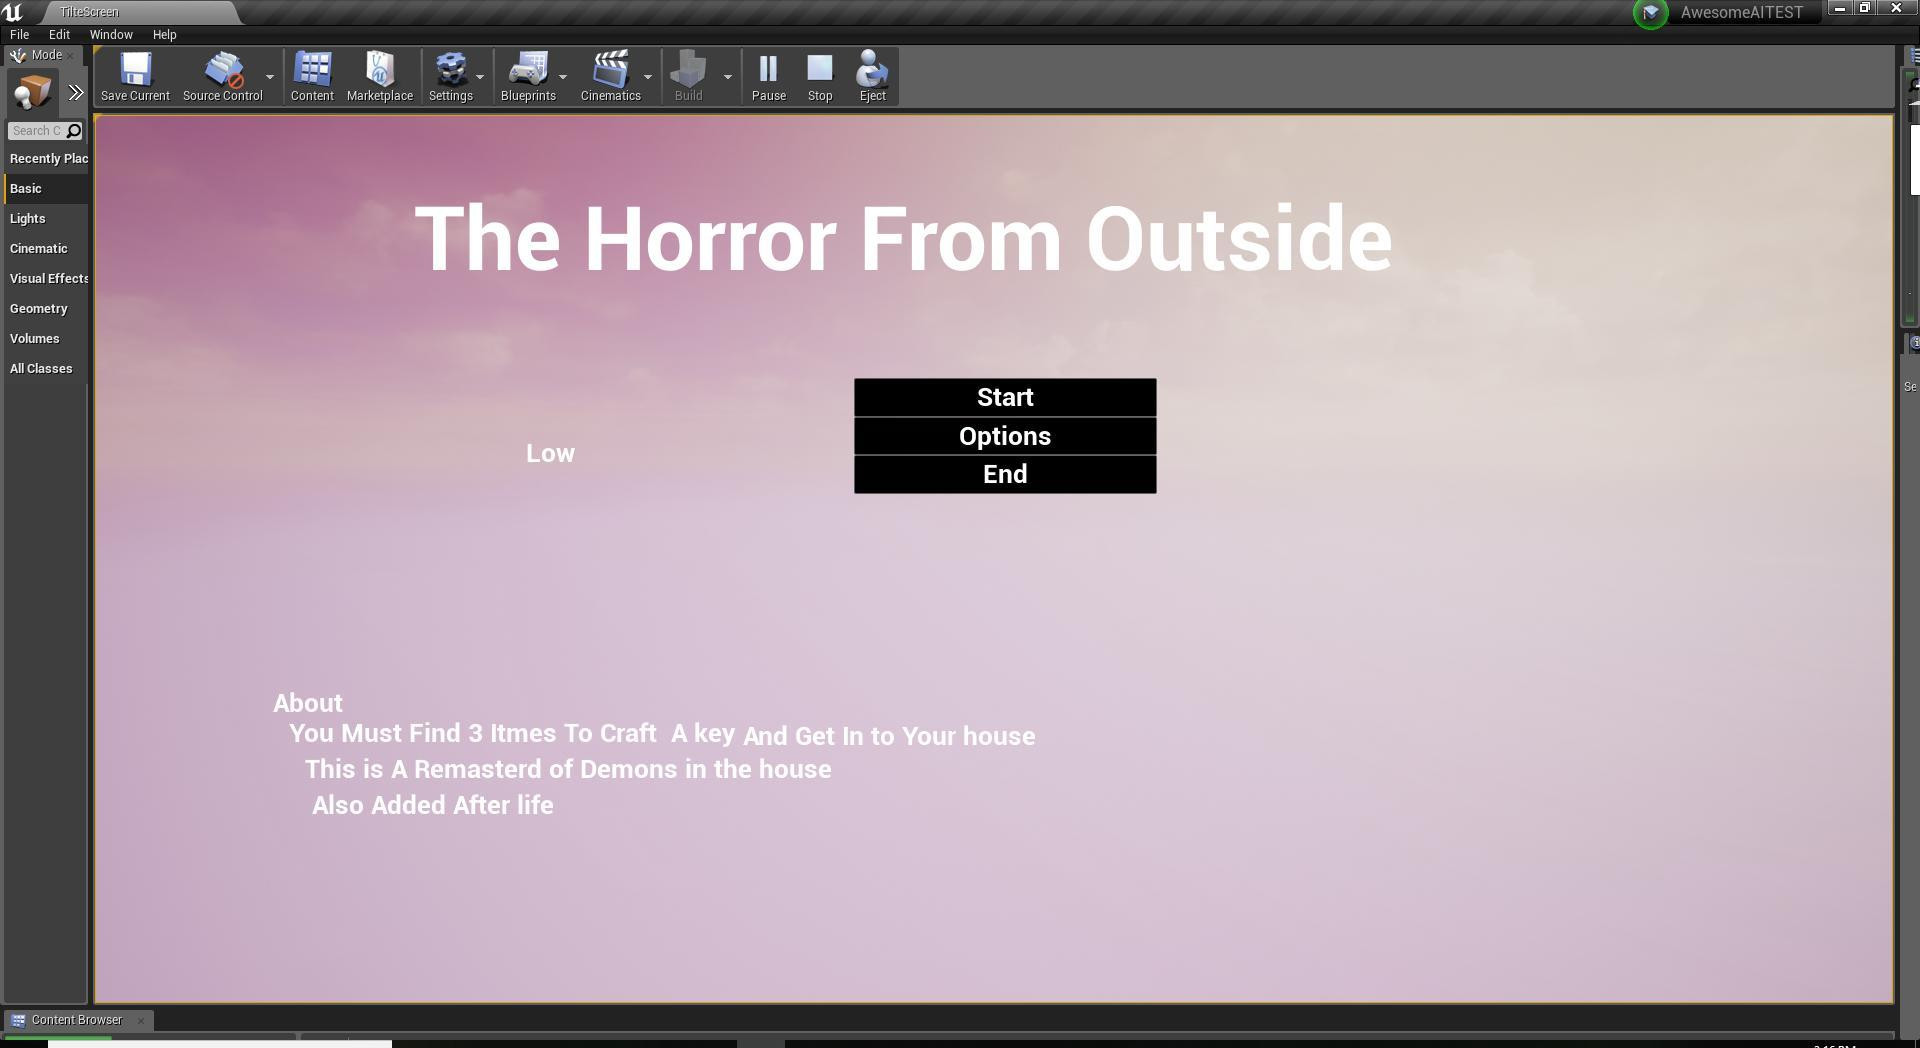
Task: Expand hidden mode icons with chevrons
Action: point(76,93)
